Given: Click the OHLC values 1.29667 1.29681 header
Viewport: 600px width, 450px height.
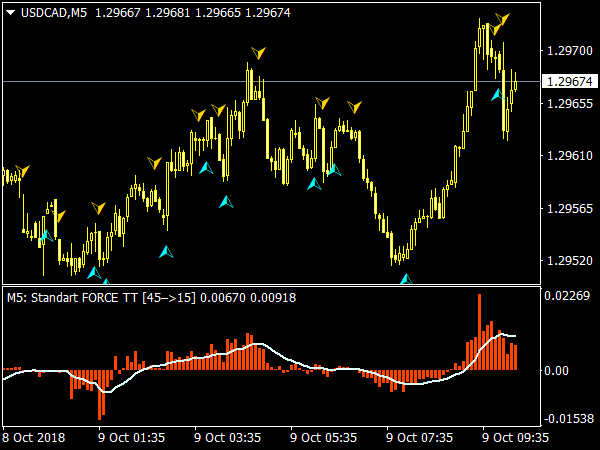Looking at the screenshot, I should click(x=192, y=13).
